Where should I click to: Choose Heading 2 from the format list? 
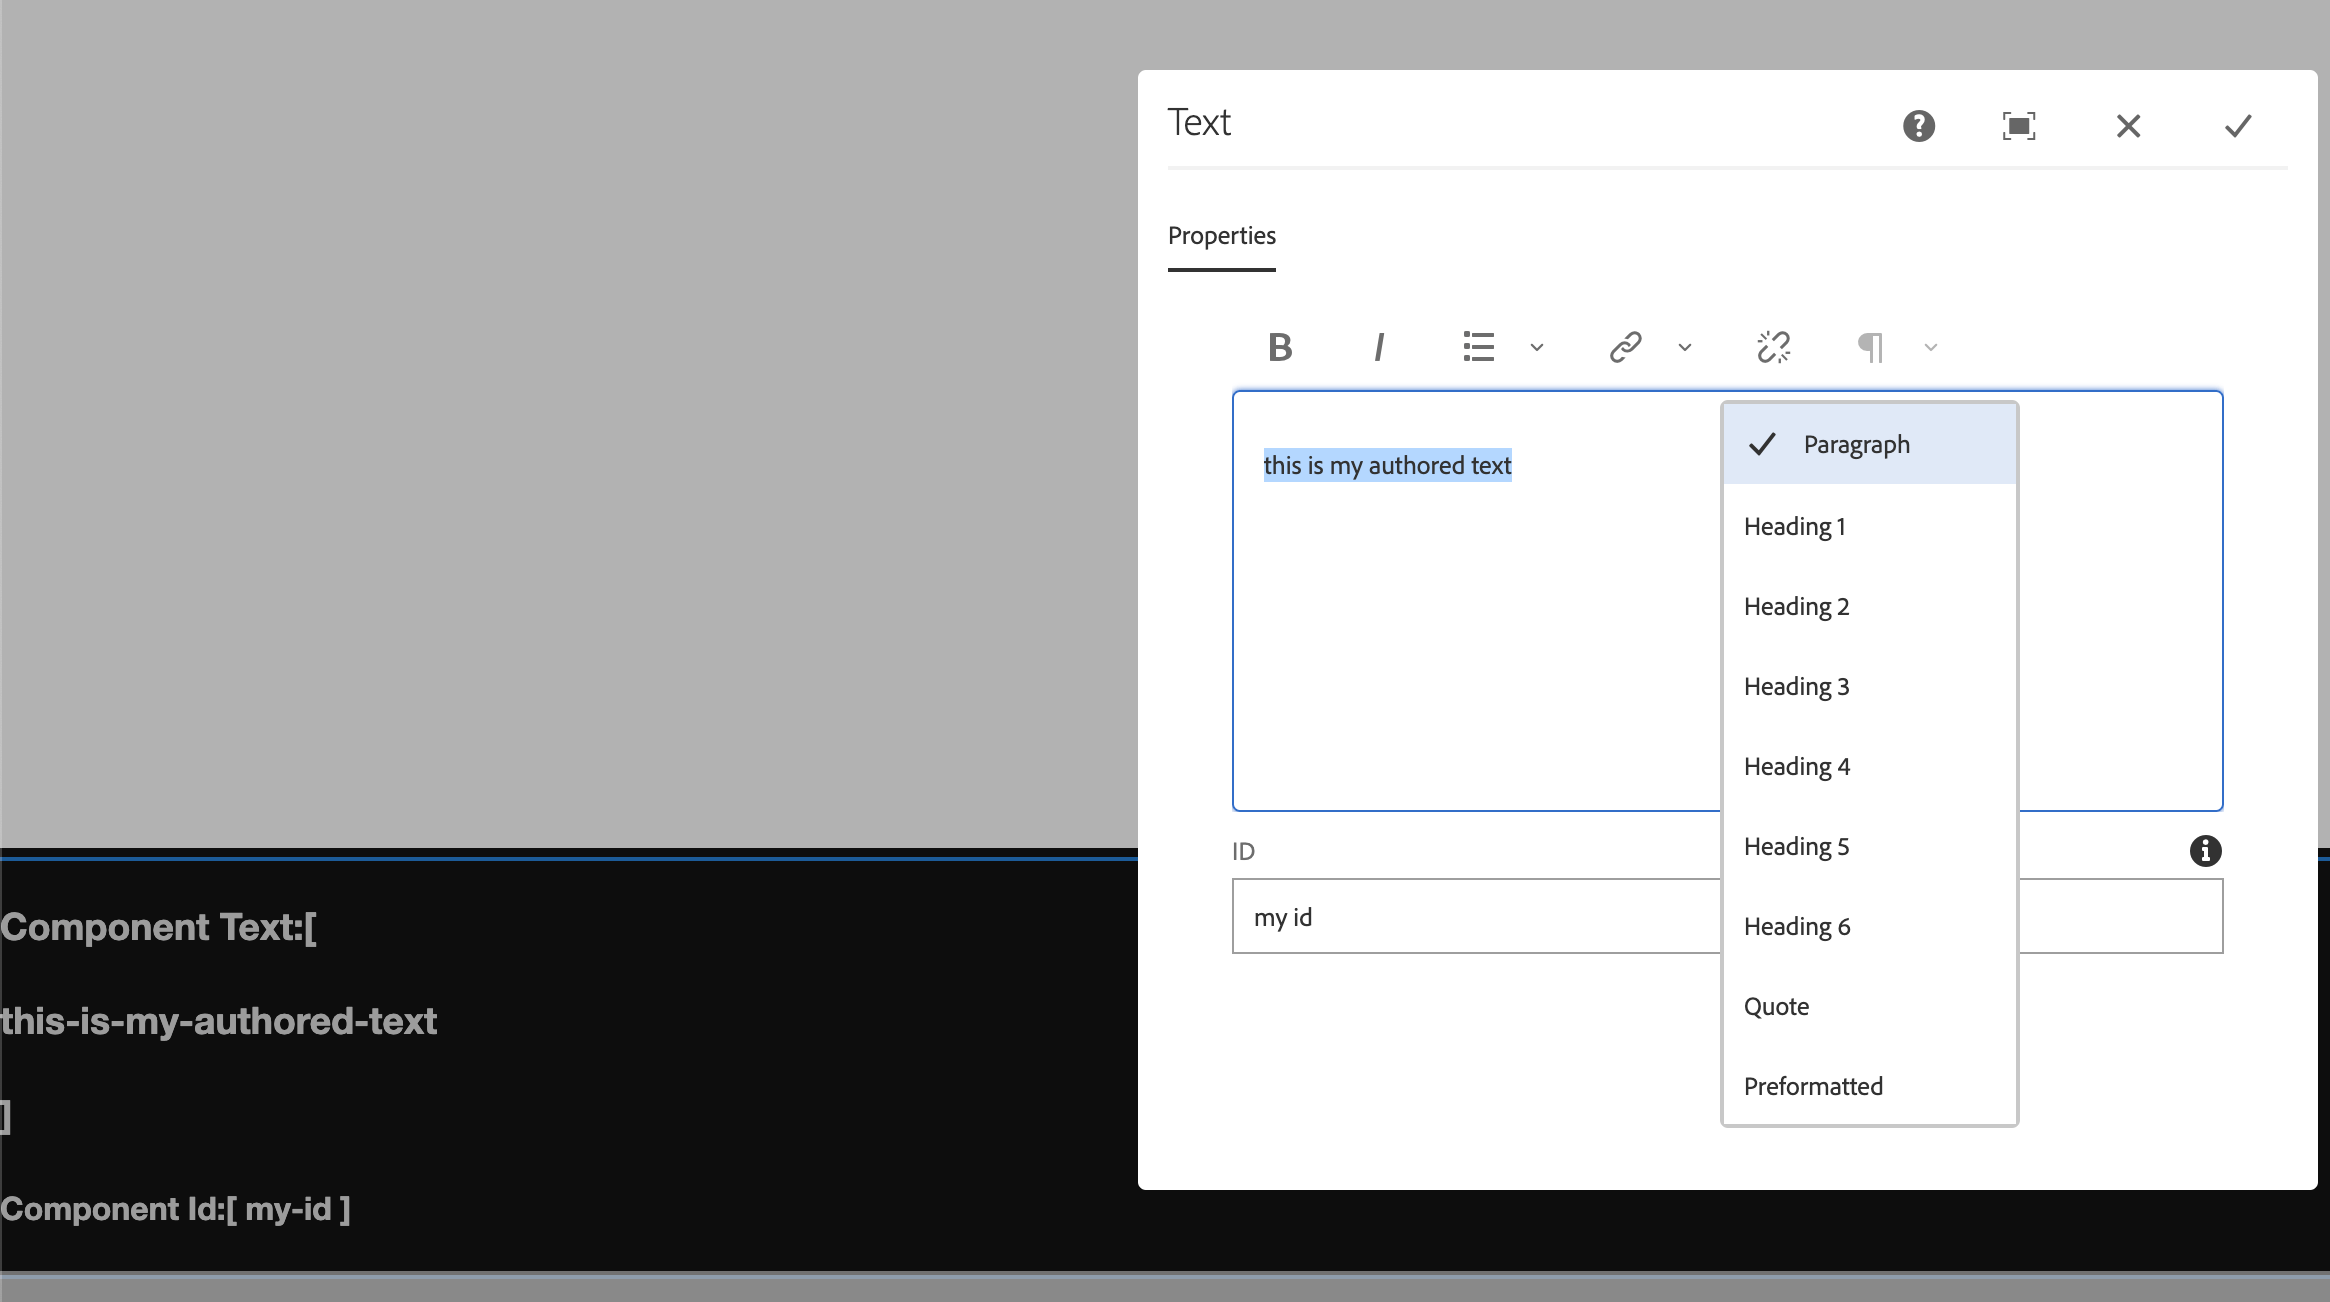pyautogui.click(x=1795, y=606)
